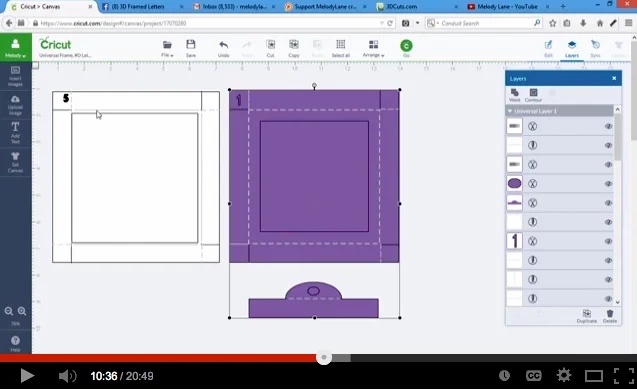This screenshot has width=637, height=390.
Task: Save the project with Save icon
Action: point(191,48)
